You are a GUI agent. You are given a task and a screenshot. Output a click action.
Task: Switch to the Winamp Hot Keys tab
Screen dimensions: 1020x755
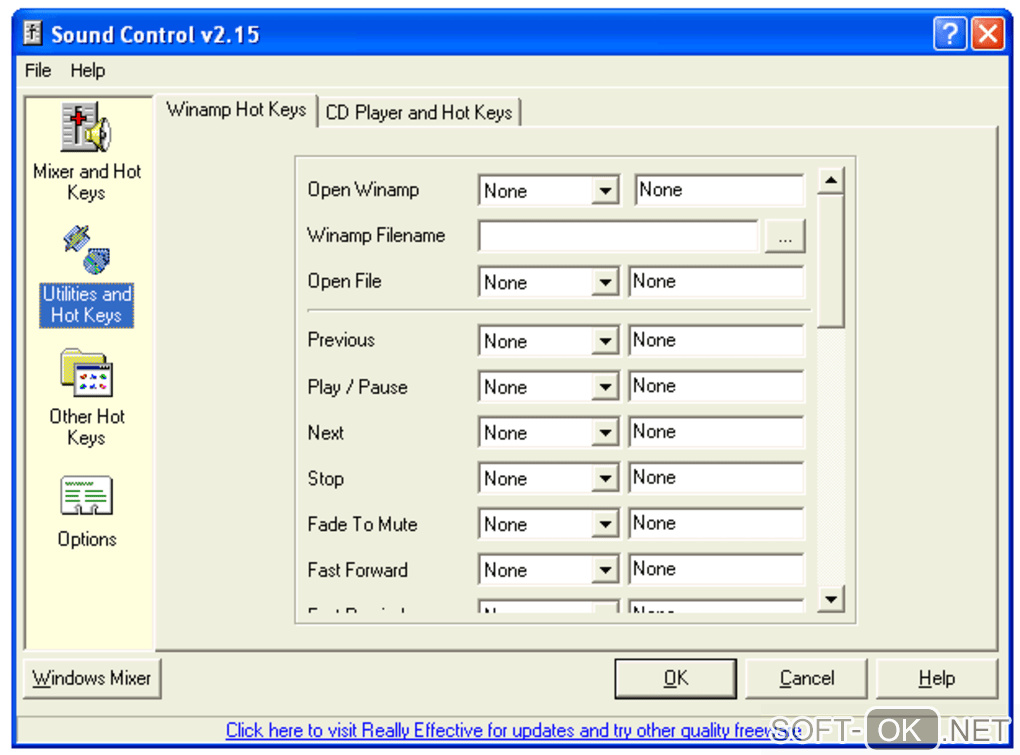tap(236, 110)
